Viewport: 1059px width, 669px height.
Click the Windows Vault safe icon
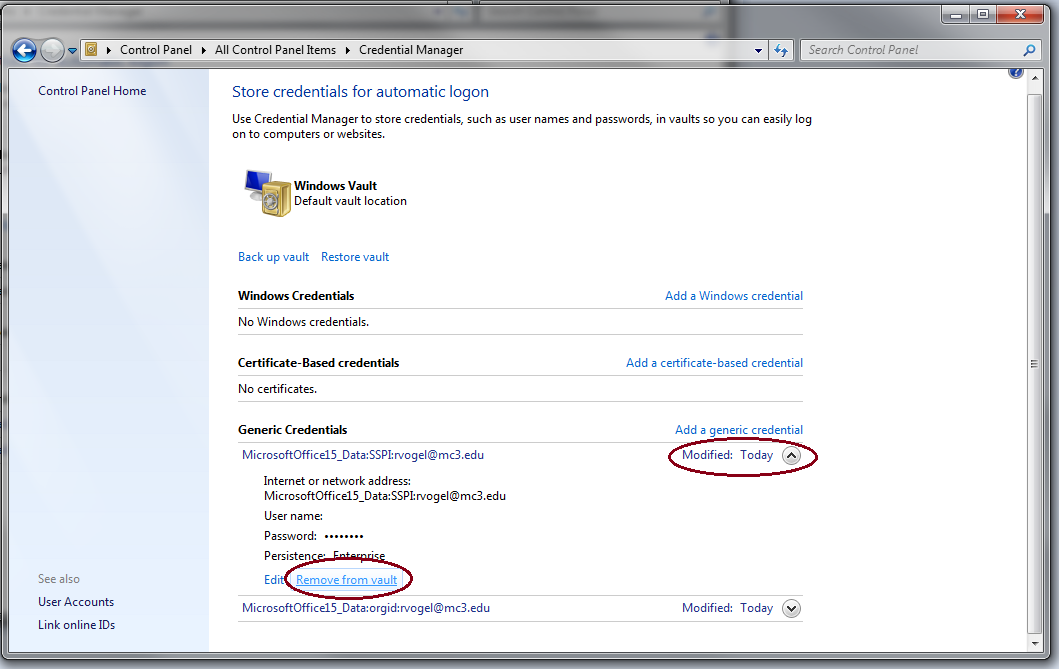click(x=267, y=193)
